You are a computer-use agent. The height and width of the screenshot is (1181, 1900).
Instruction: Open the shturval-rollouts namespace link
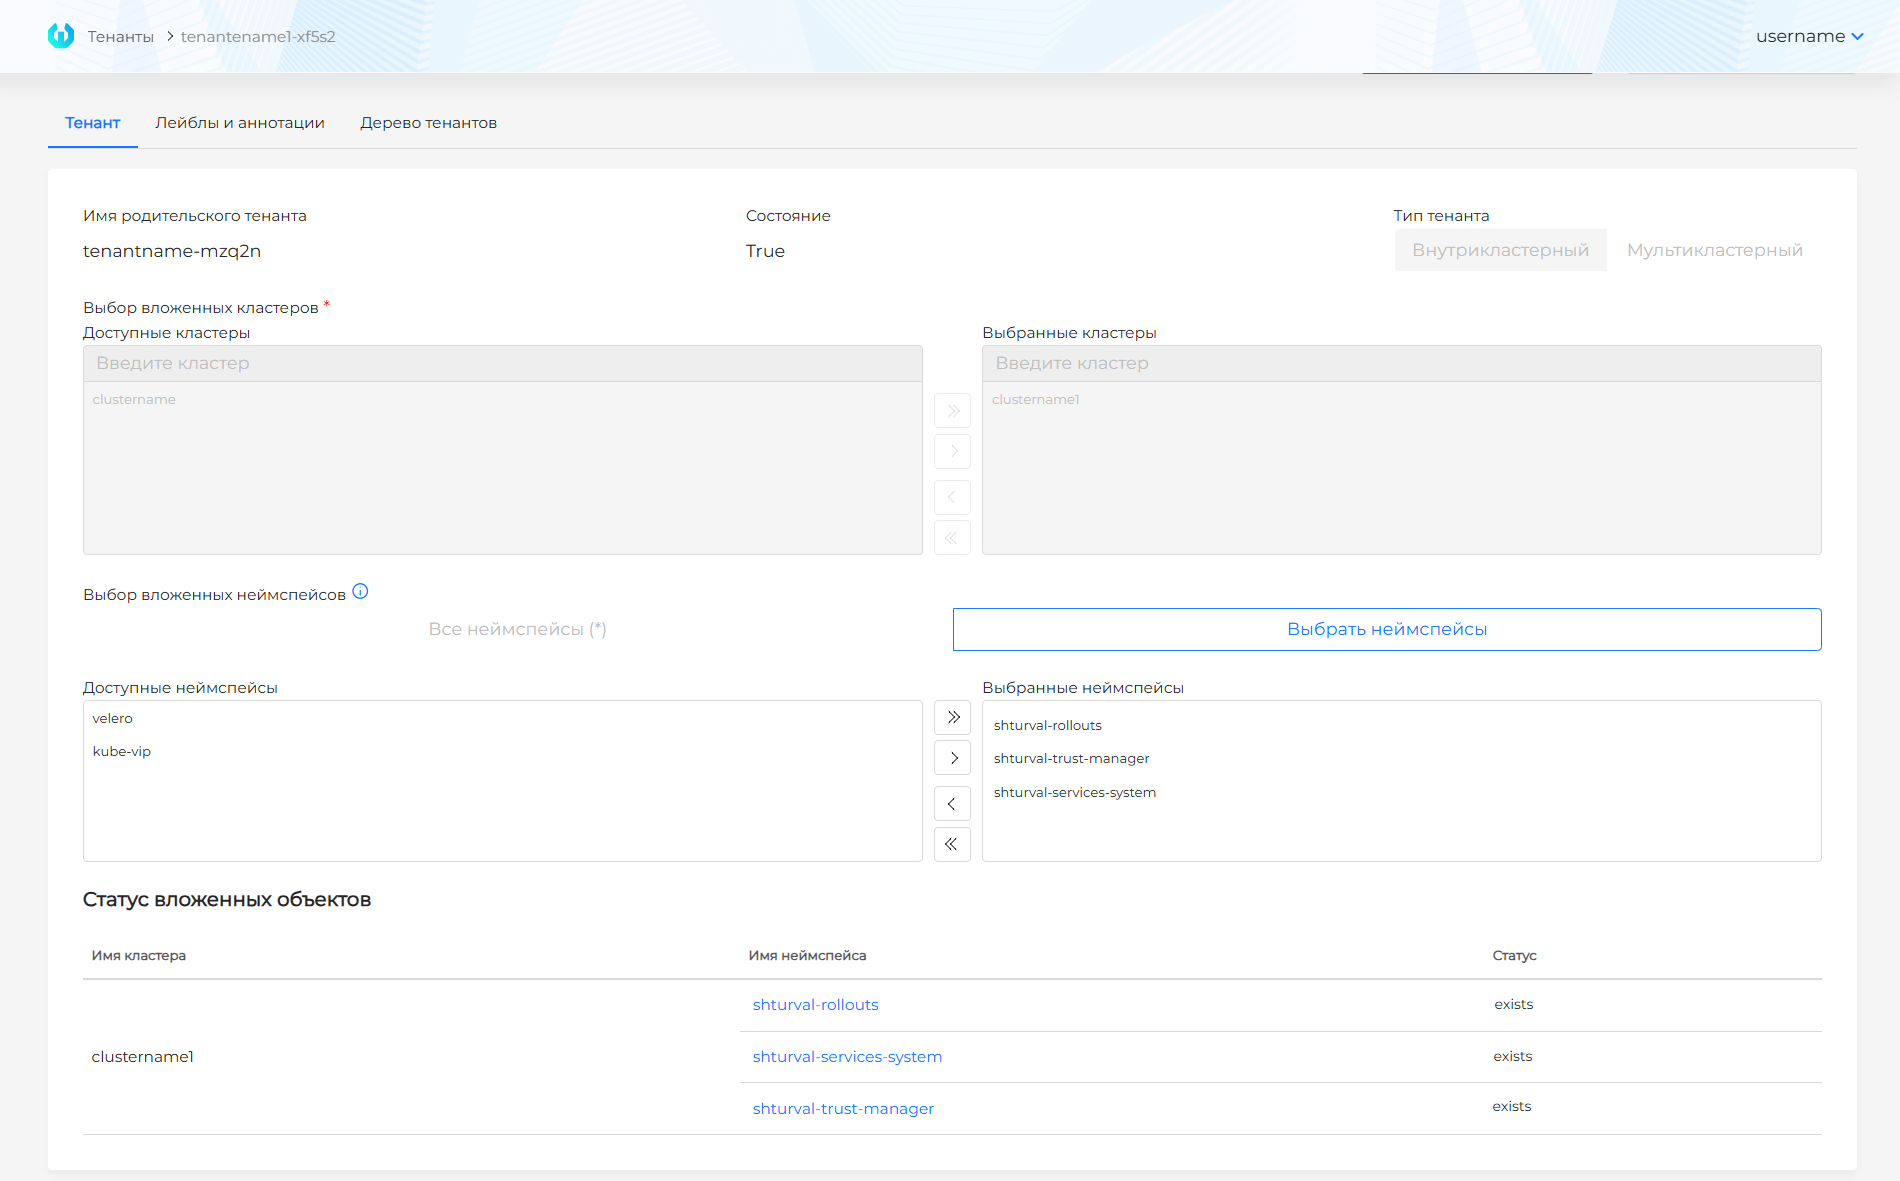(x=815, y=1005)
